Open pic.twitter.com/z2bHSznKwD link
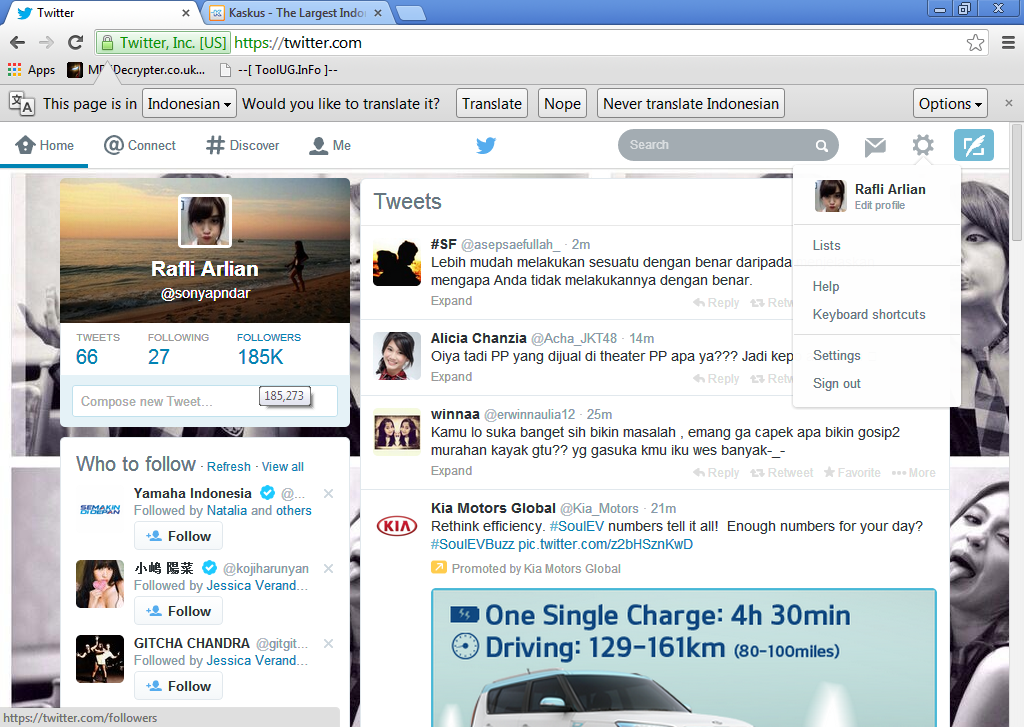Image resolution: width=1025 pixels, height=727 pixels. 605,544
